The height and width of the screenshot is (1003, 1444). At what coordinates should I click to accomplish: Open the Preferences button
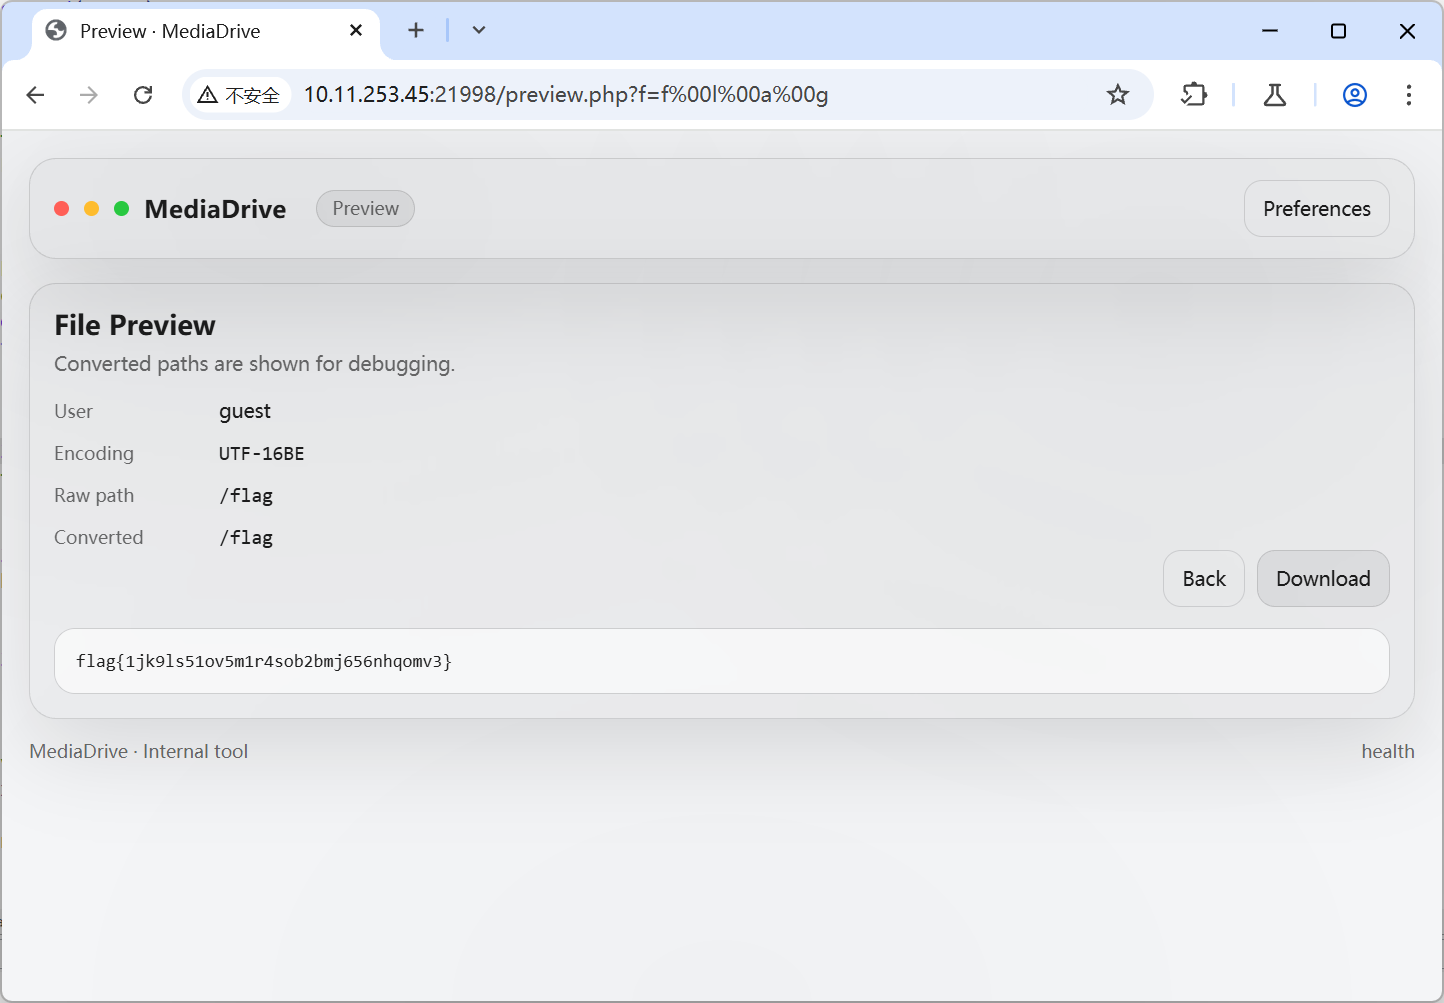(x=1316, y=209)
